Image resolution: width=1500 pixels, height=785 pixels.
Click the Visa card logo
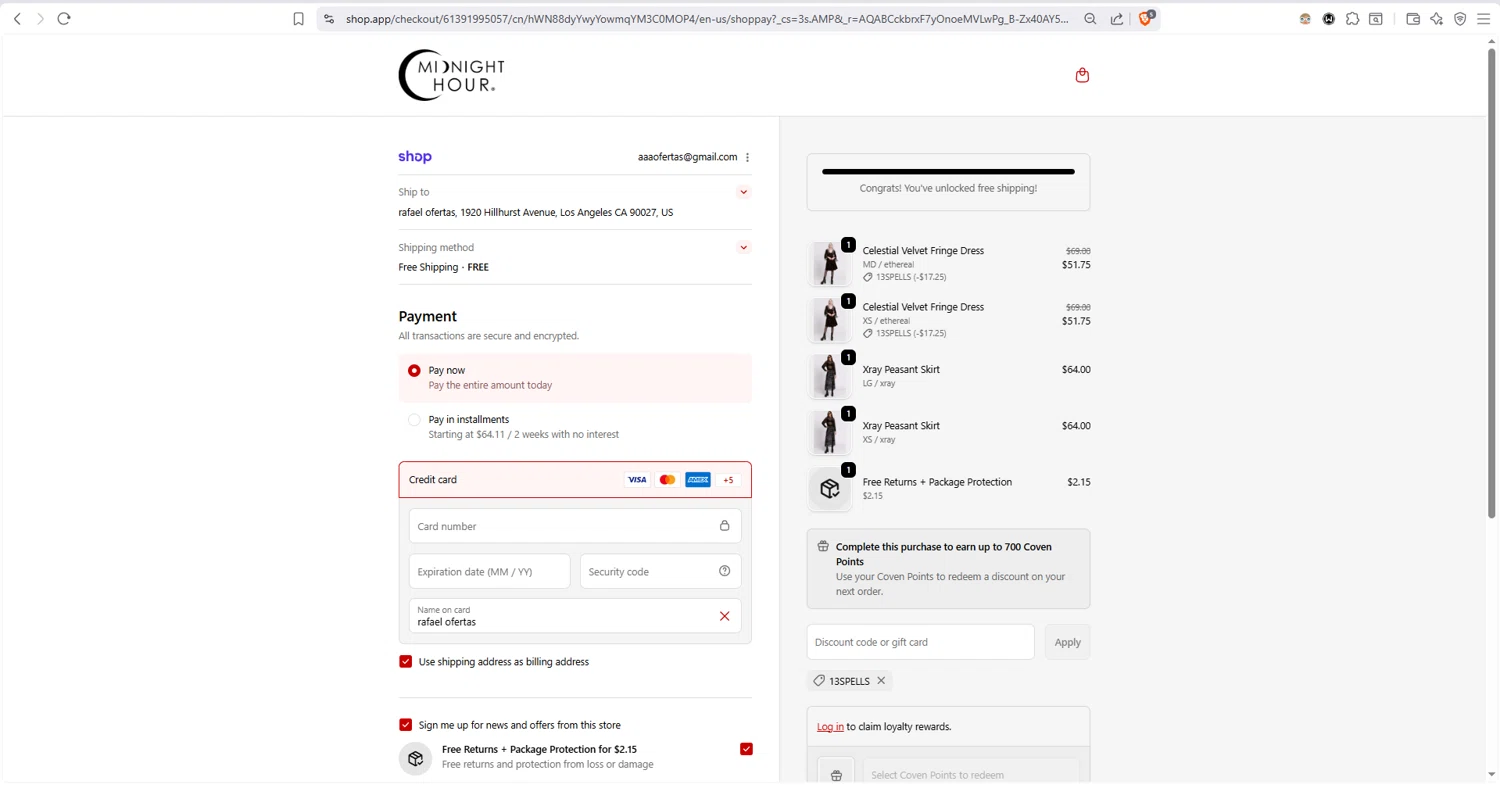(637, 480)
